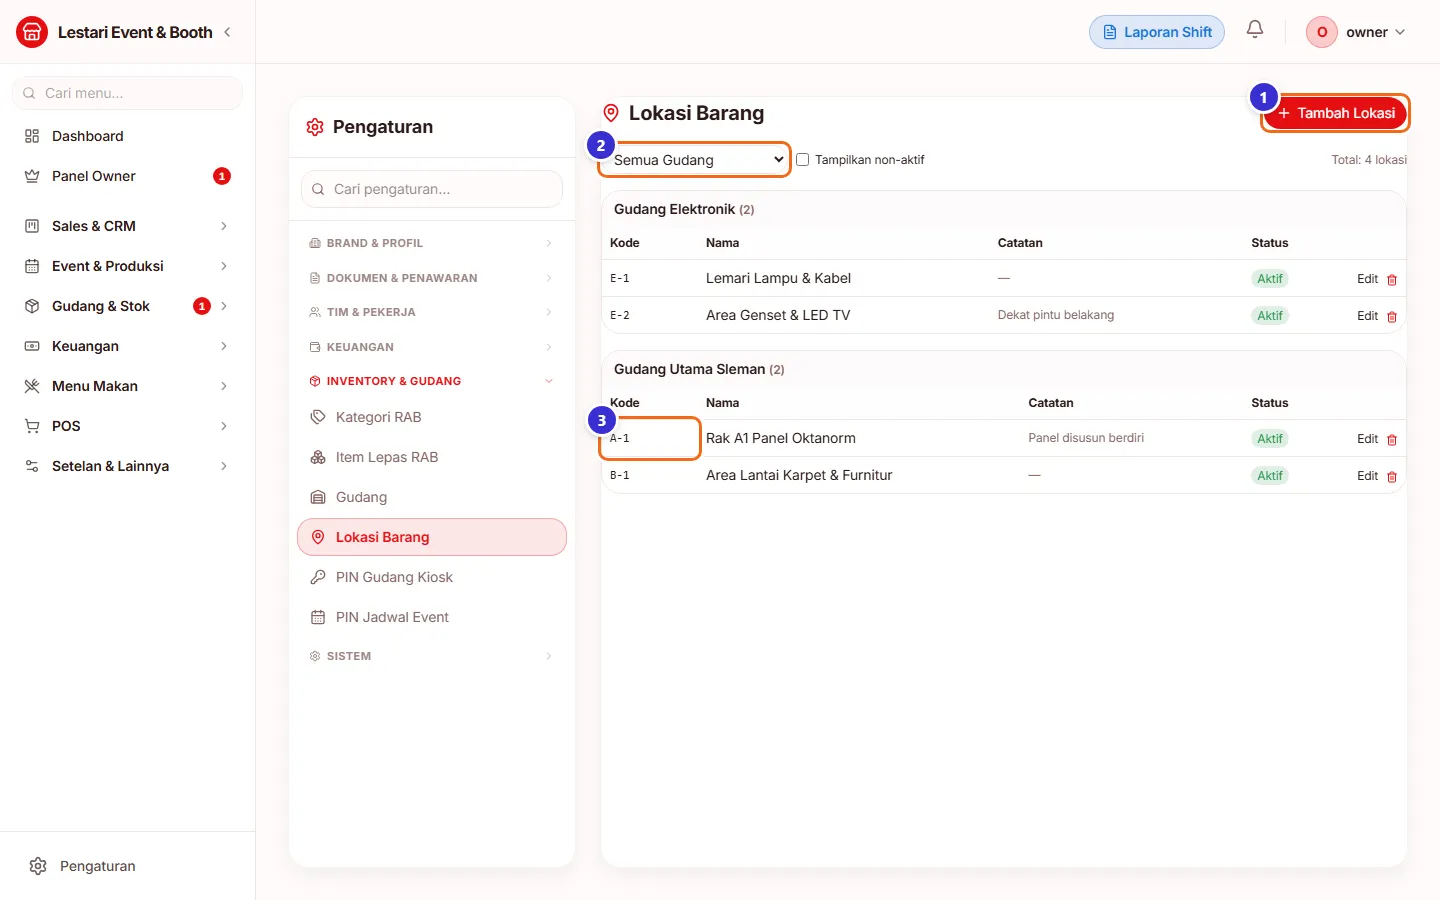Expand the Gudang & Stok menu
The width and height of the screenshot is (1440, 900).
point(128,306)
